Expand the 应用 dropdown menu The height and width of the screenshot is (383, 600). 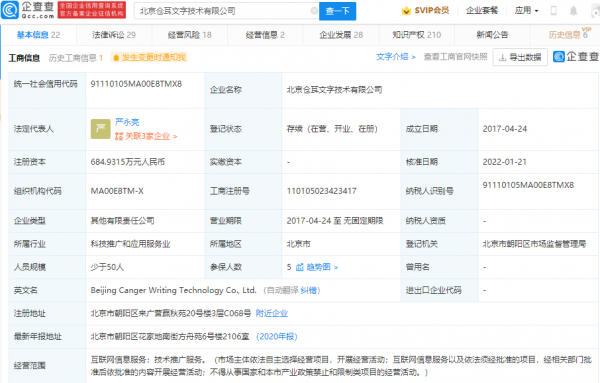coord(527,11)
